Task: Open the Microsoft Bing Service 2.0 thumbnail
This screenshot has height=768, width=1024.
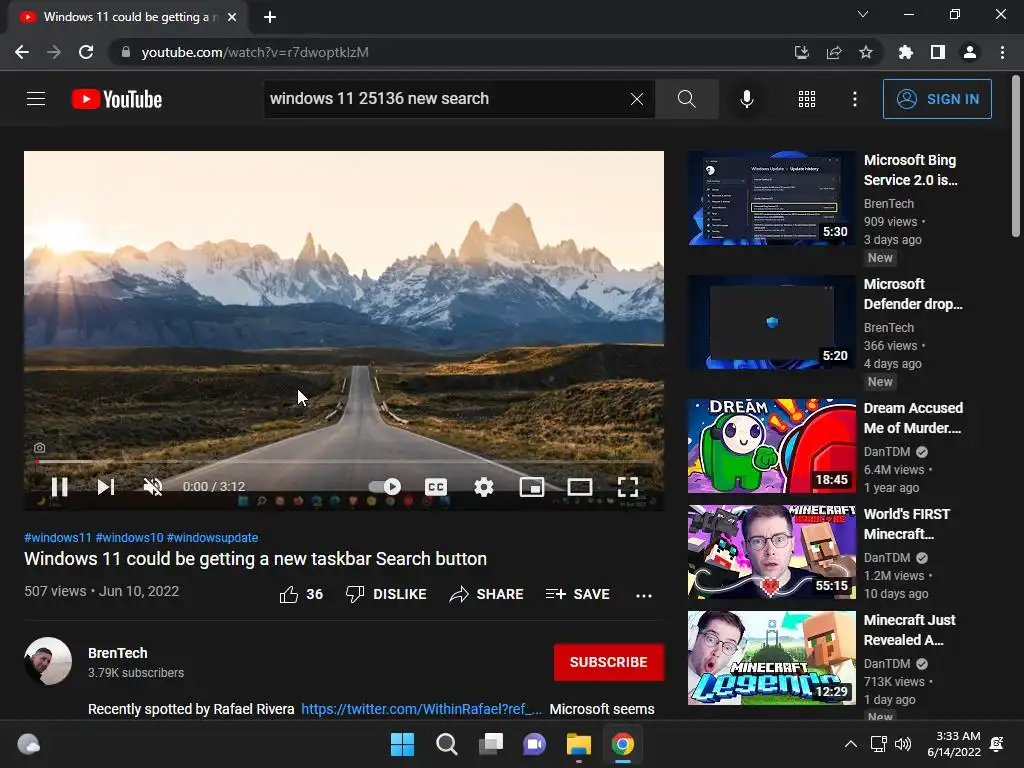Action: click(x=771, y=199)
